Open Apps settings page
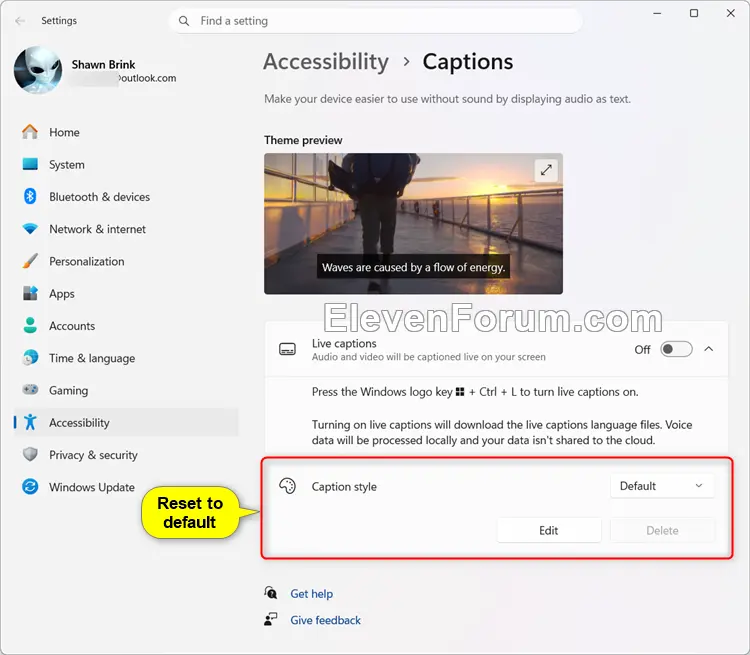The width and height of the screenshot is (750, 655). [126, 293]
